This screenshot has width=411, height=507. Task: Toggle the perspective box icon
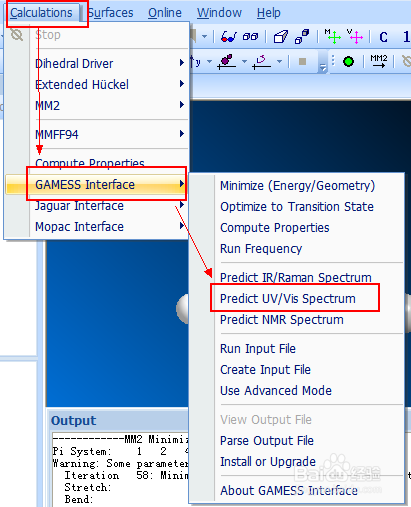280,37
